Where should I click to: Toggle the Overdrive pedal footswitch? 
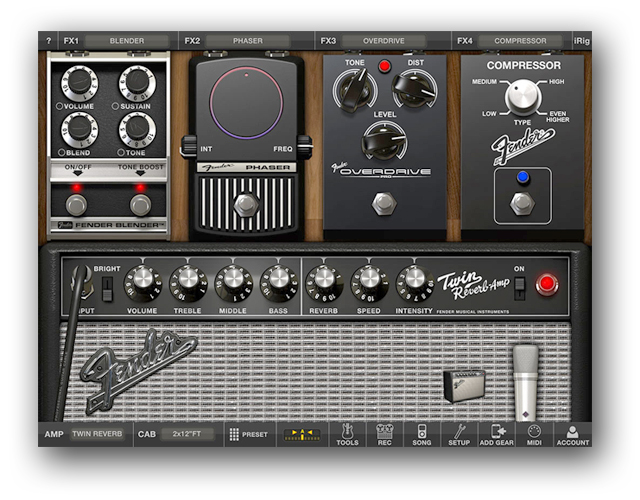pyautogui.click(x=384, y=203)
